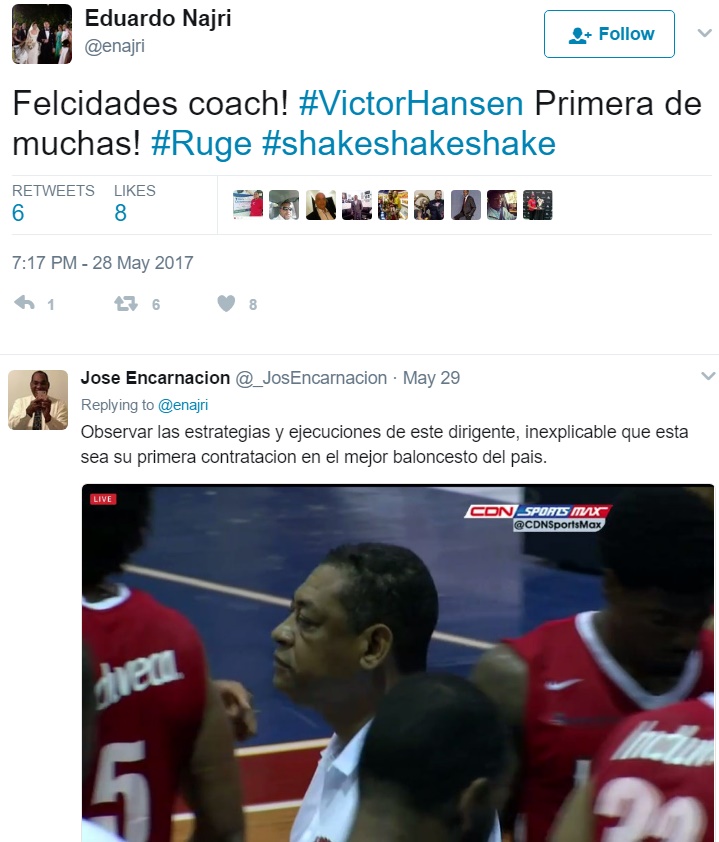719x842 pixels.
Task: Follow Eduardo Najri
Action: click(x=609, y=34)
